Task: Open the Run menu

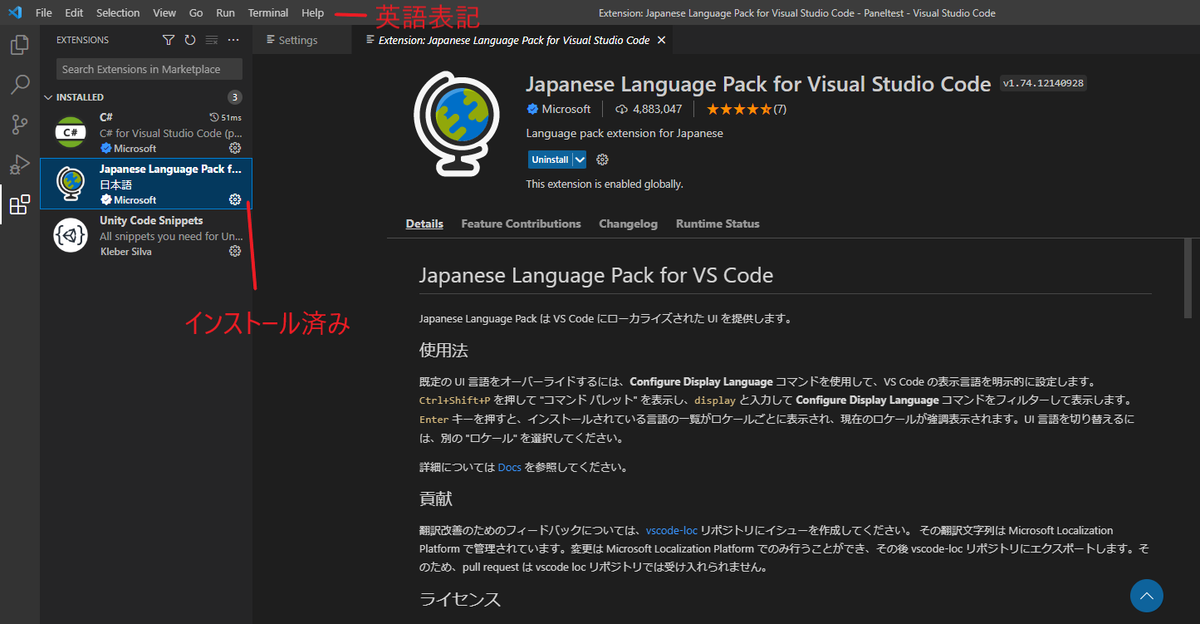Action: (x=225, y=13)
